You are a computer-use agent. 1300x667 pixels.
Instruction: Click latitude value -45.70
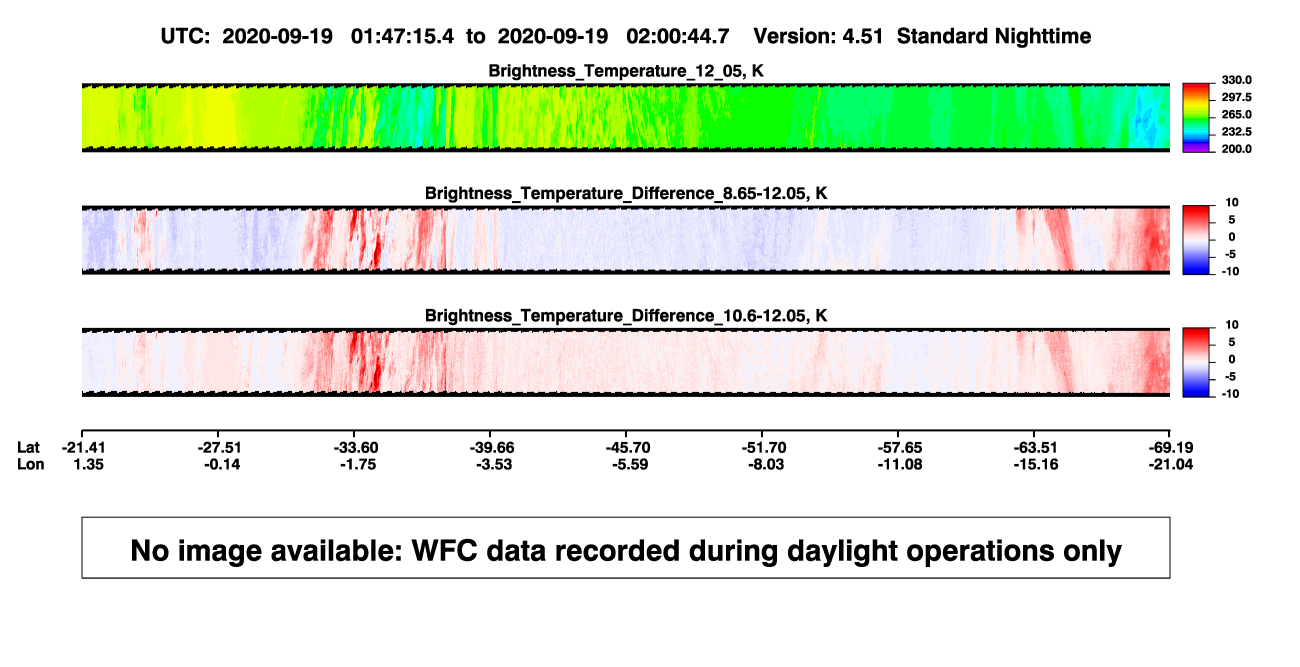coord(626,447)
